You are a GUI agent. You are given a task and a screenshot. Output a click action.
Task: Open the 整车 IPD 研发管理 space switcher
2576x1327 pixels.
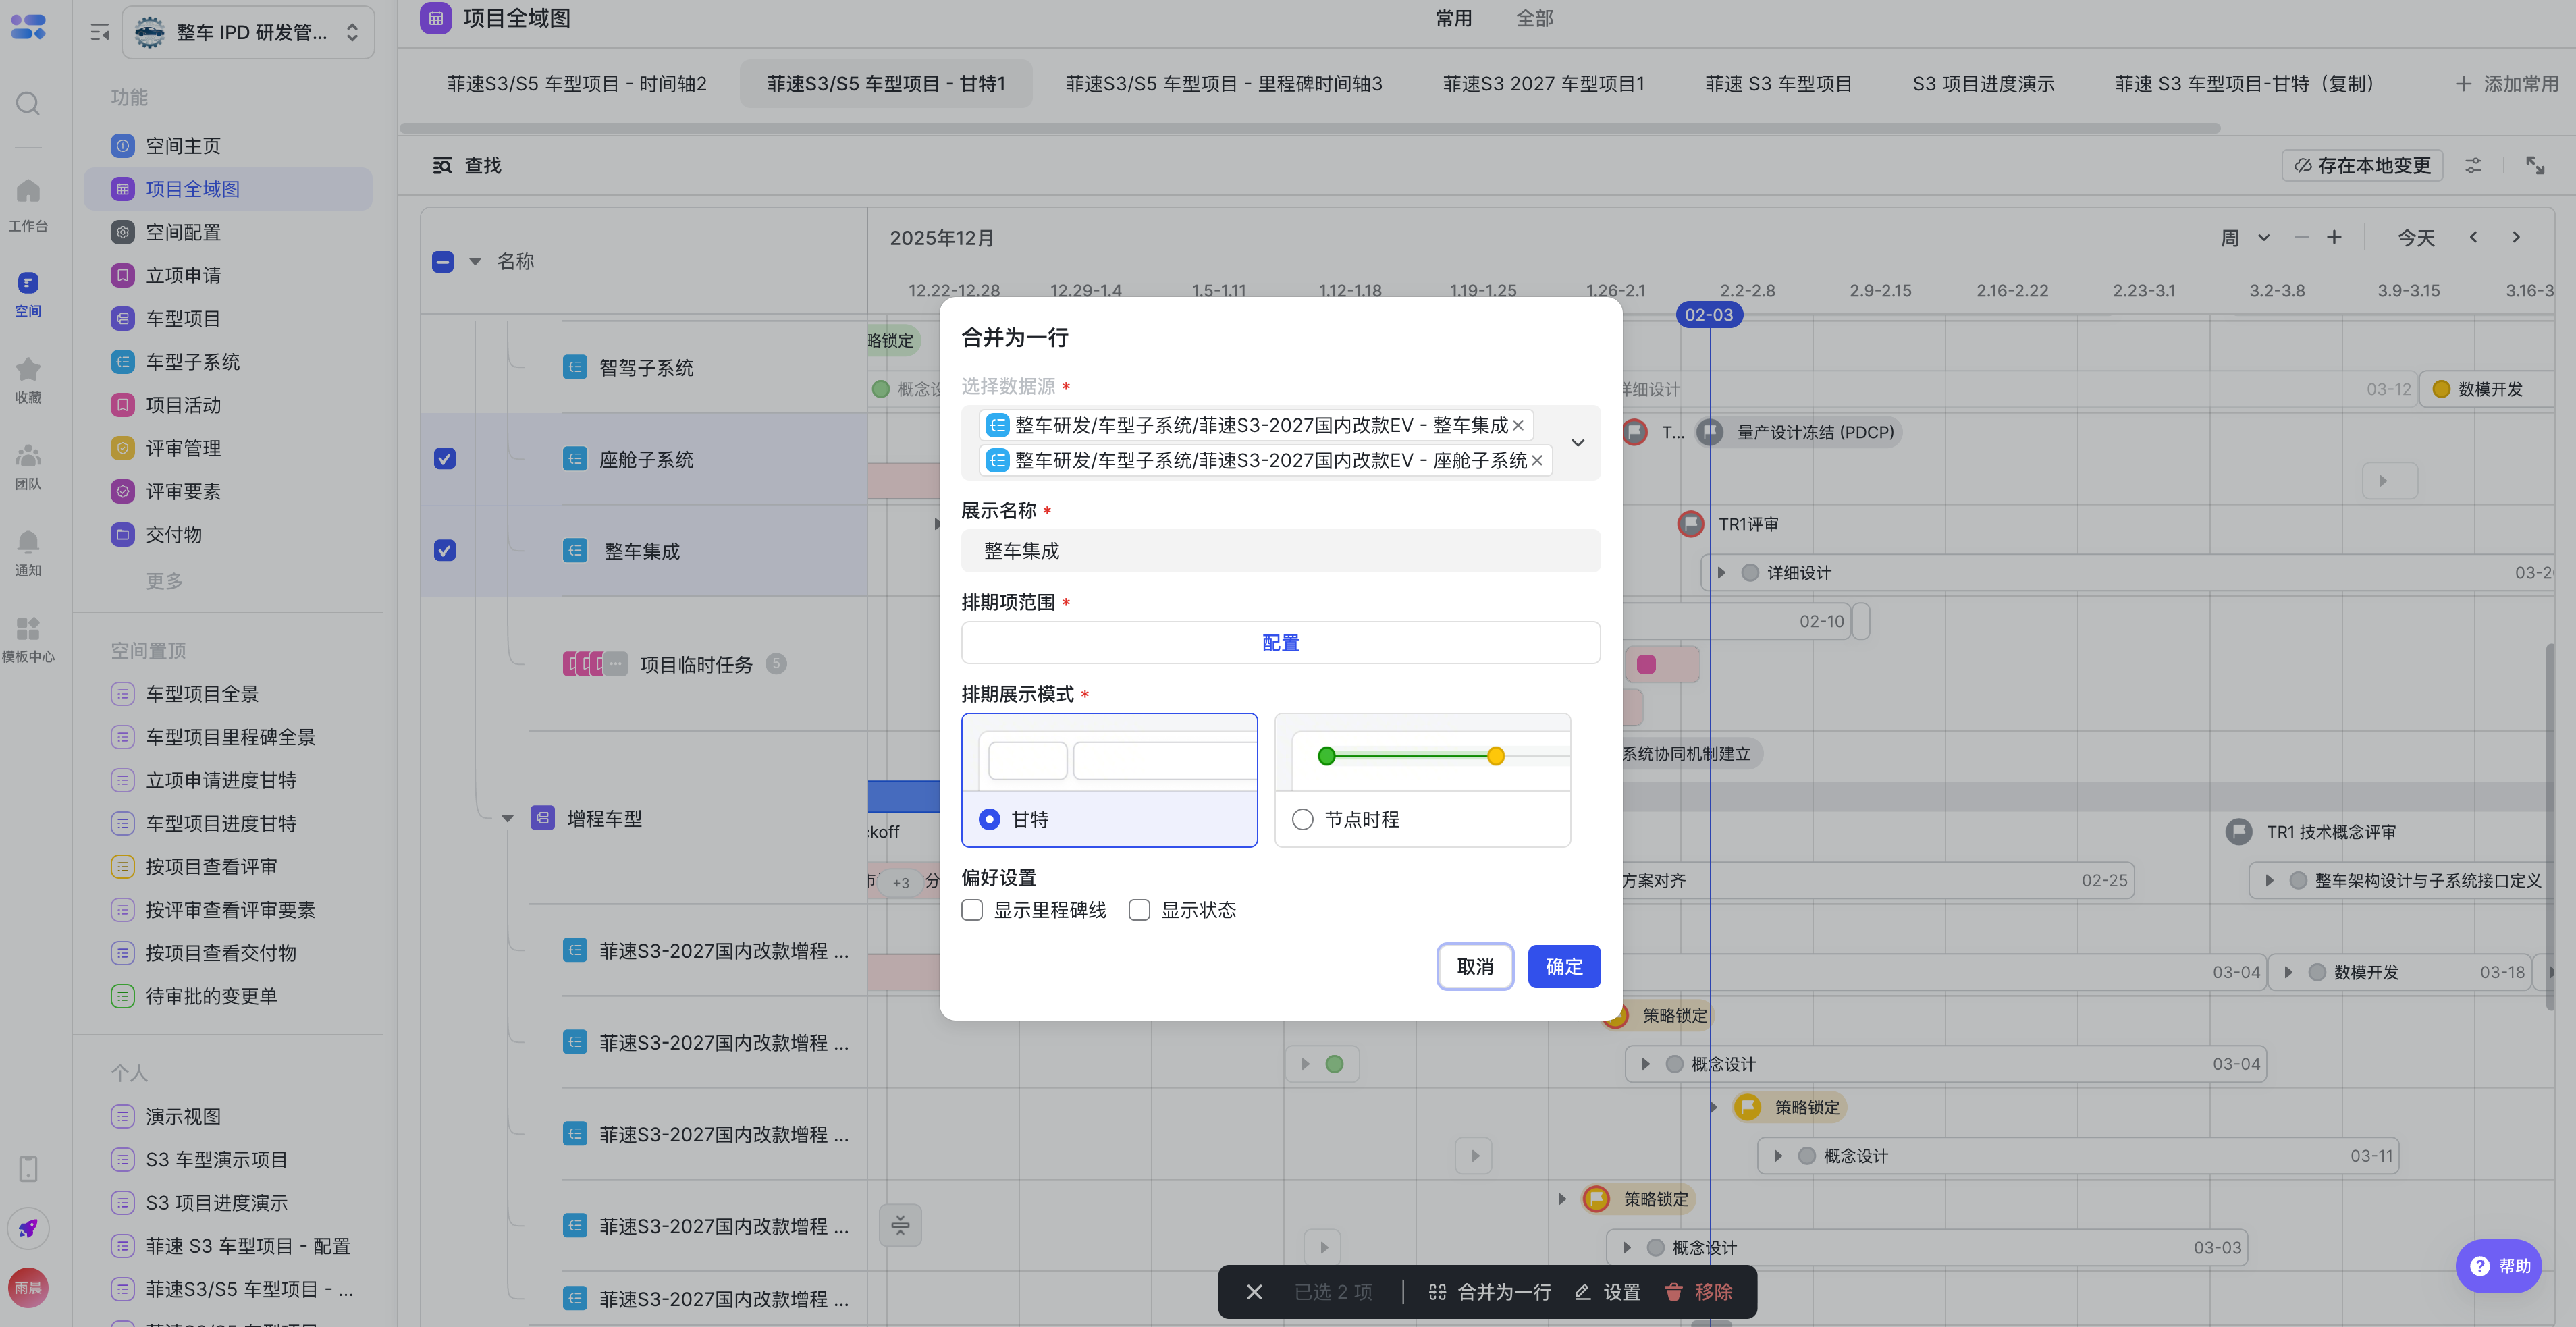click(248, 32)
